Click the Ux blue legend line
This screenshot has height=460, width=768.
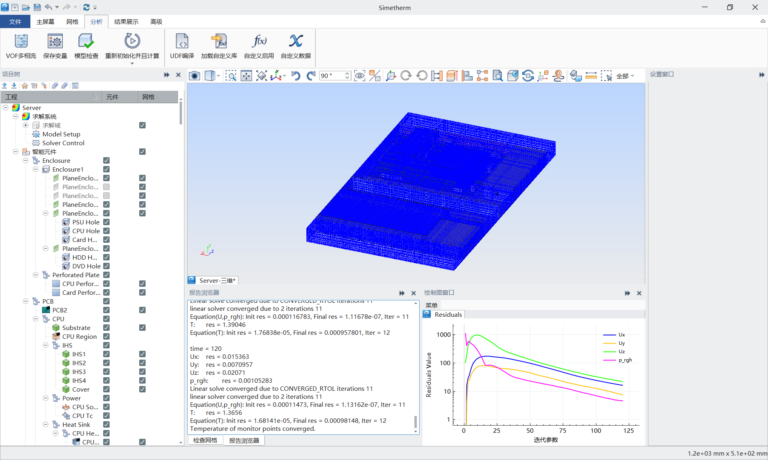pos(609,335)
